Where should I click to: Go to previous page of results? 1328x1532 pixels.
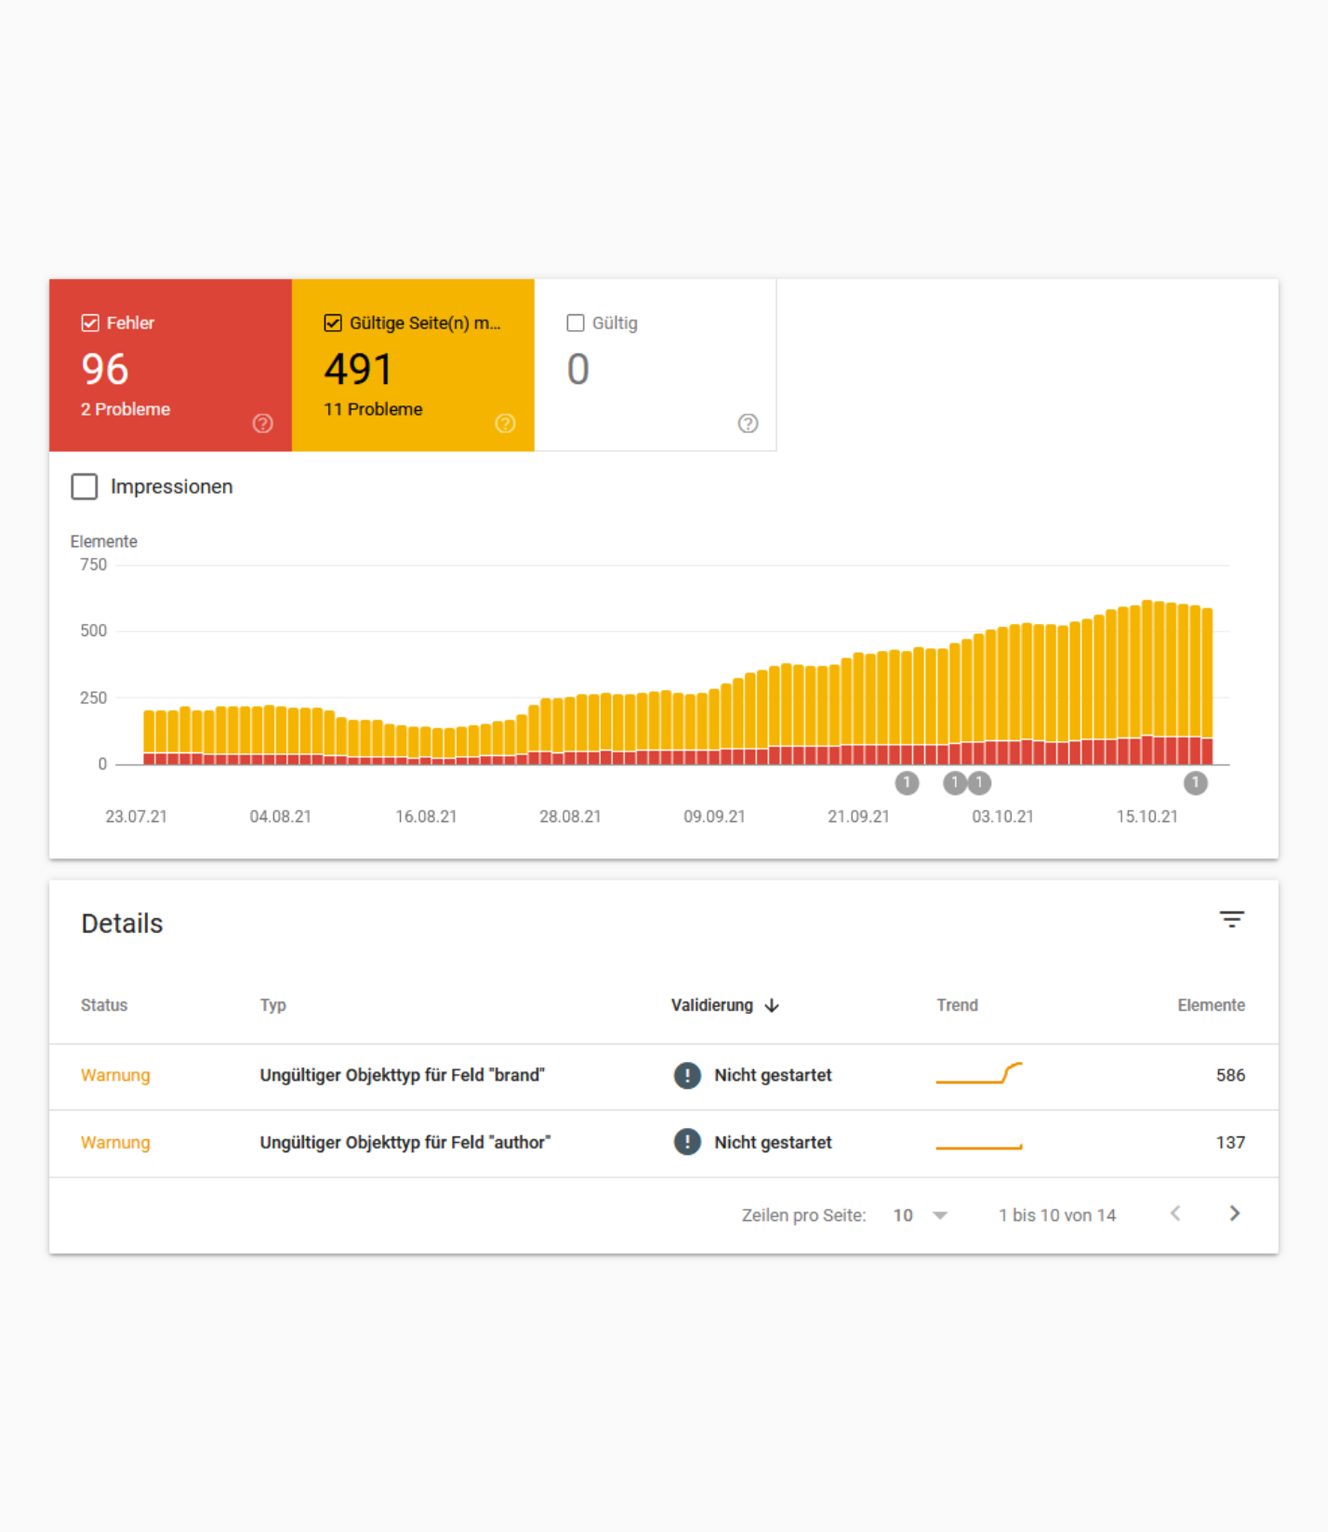(x=1176, y=1214)
